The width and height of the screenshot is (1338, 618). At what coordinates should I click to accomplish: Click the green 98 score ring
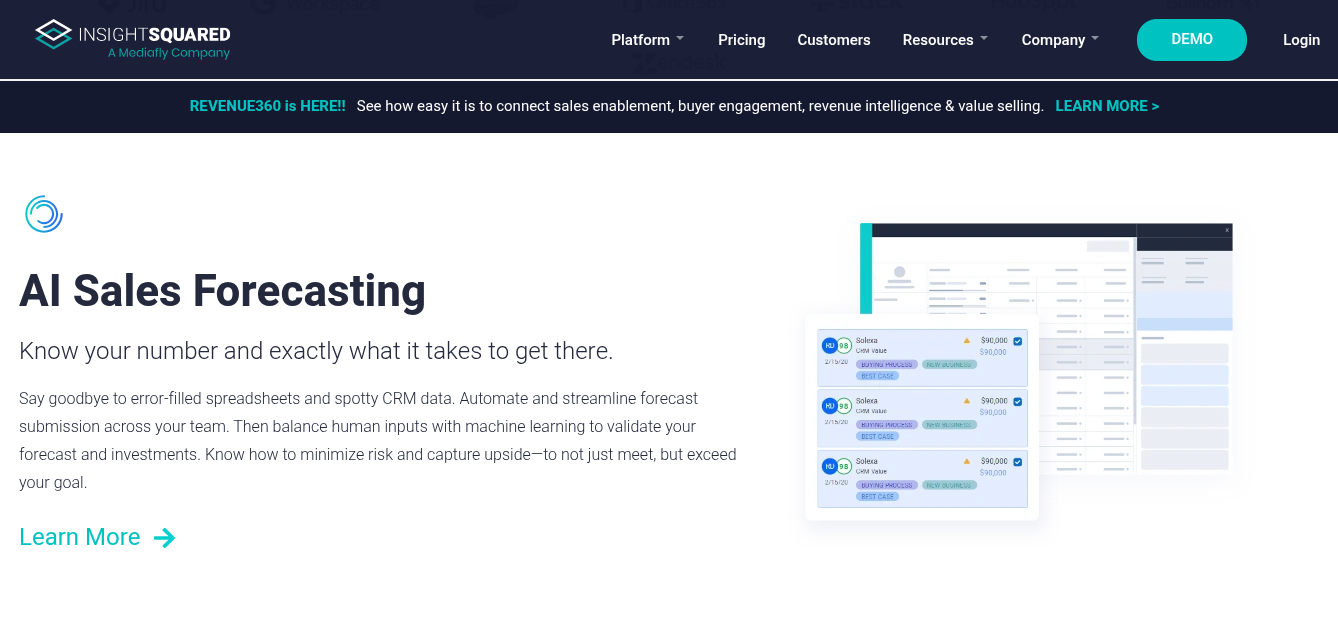(843, 344)
